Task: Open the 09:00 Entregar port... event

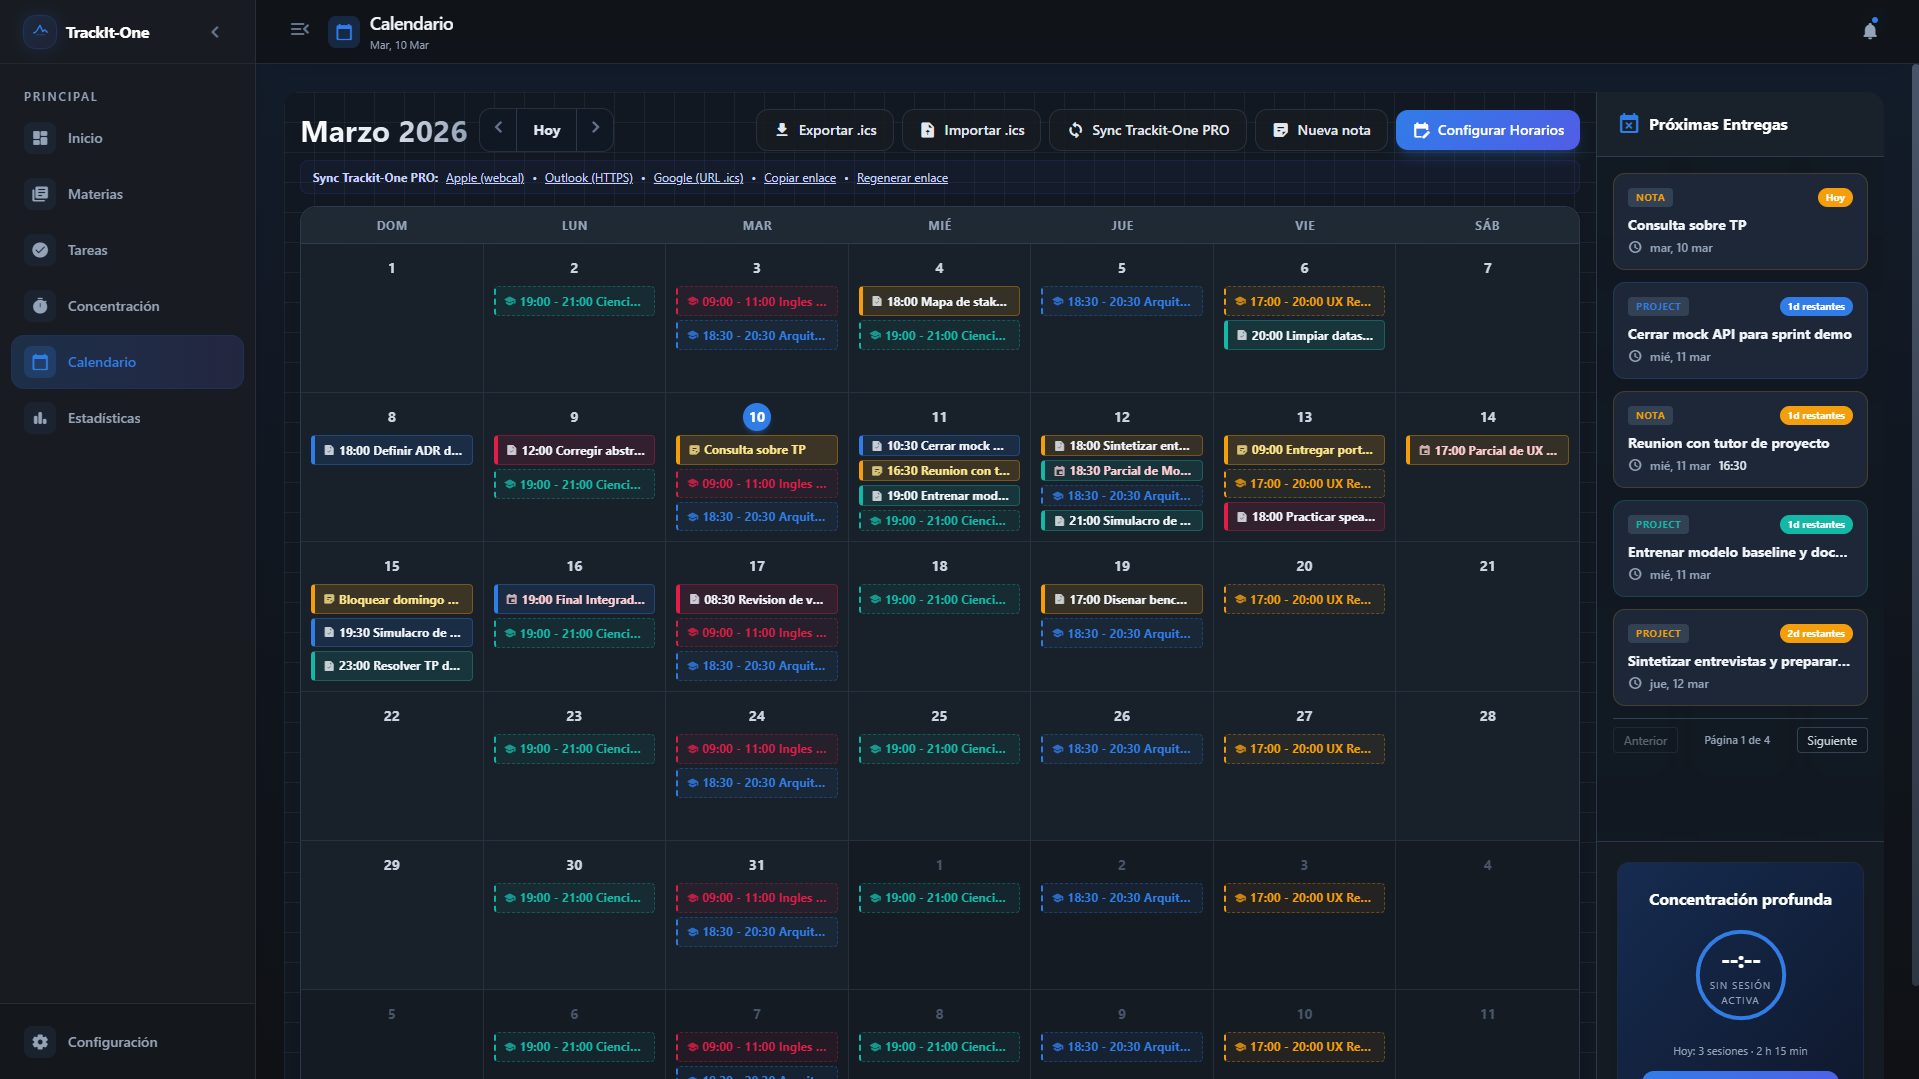Action: pyautogui.click(x=1304, y=450)
